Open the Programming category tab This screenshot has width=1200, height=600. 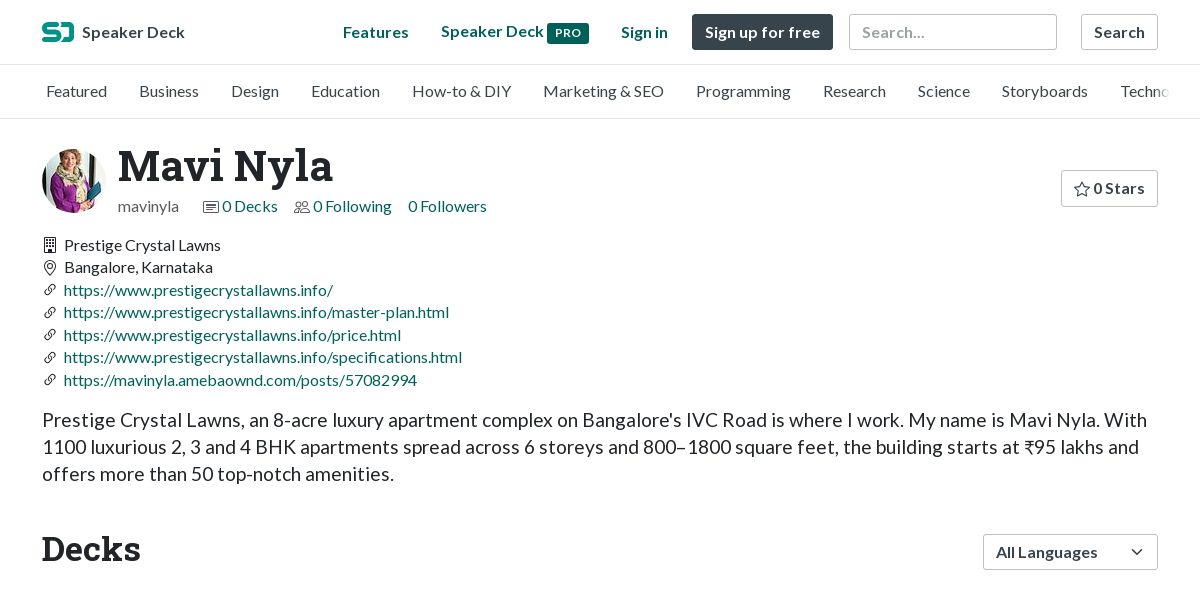coord(743,92)
